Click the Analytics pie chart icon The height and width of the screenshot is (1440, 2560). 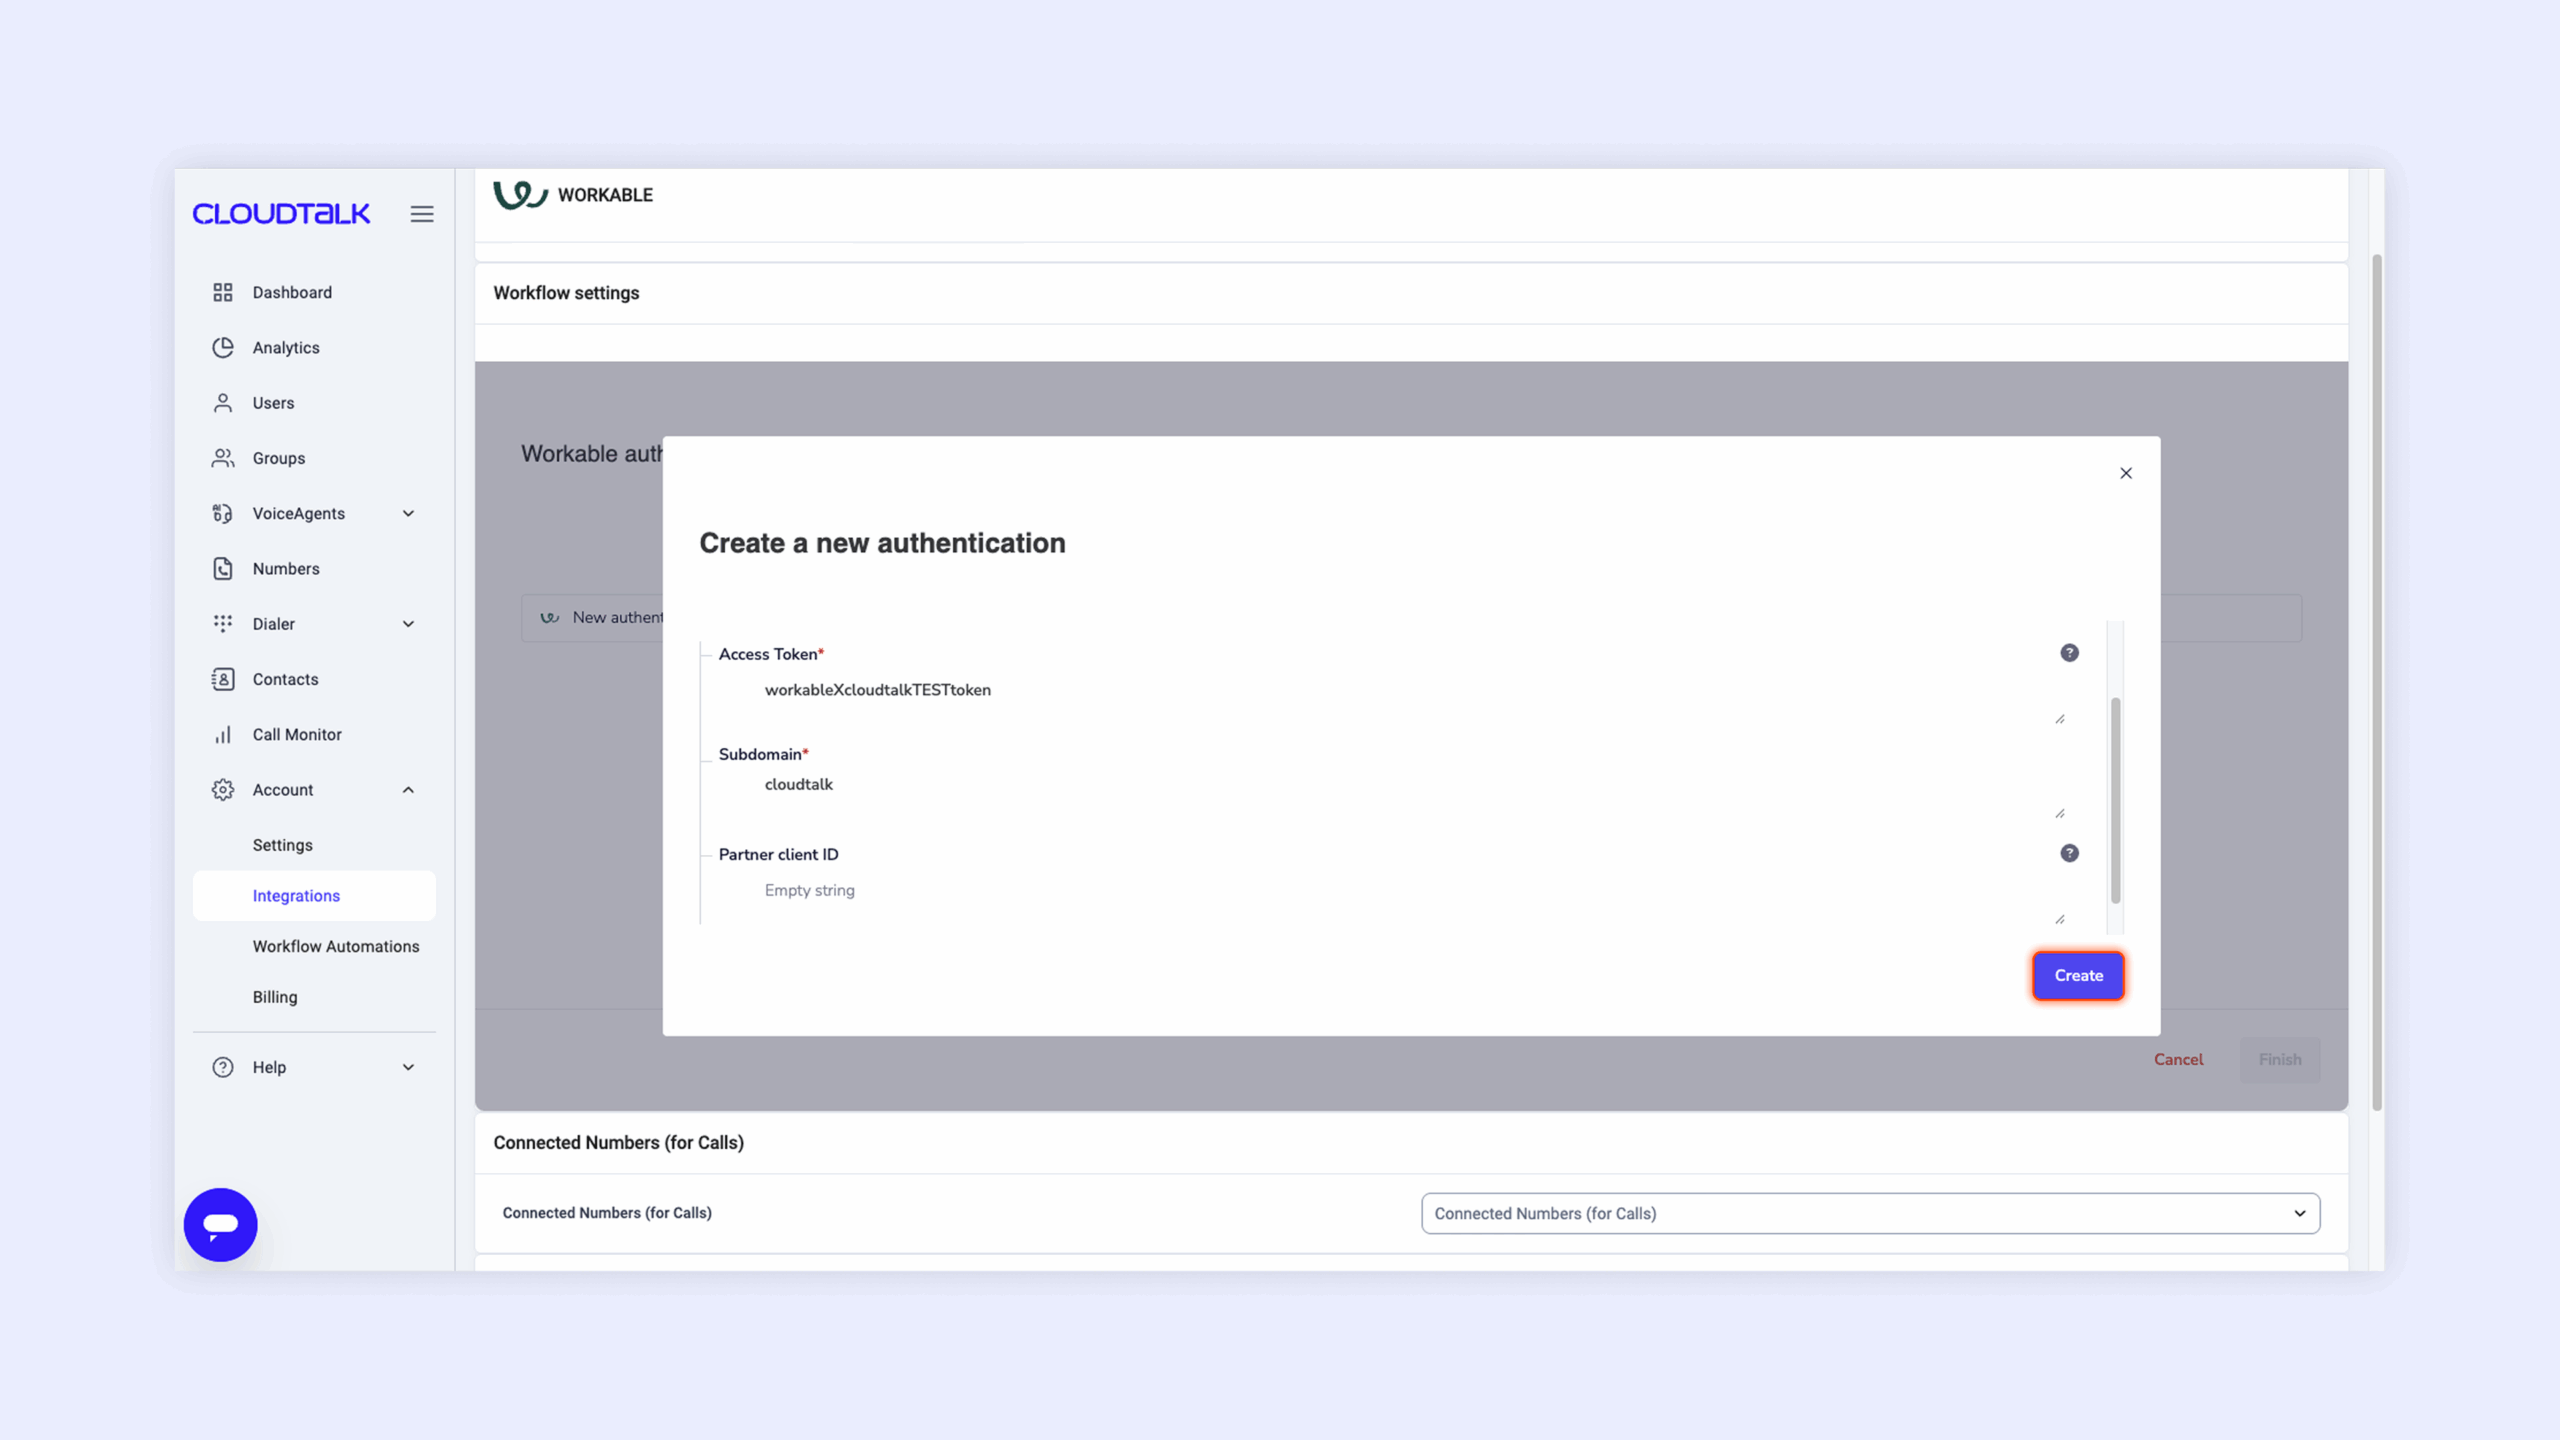[x=222, y=347]
